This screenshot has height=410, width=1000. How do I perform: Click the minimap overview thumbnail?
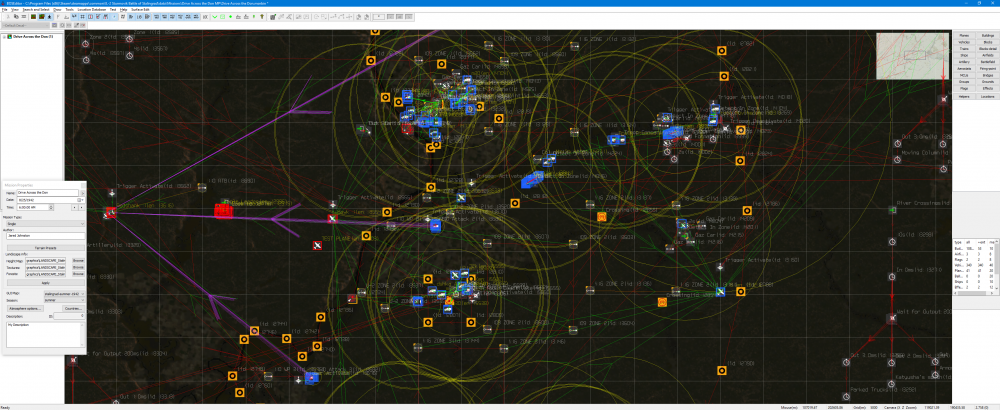pos(912,55)
